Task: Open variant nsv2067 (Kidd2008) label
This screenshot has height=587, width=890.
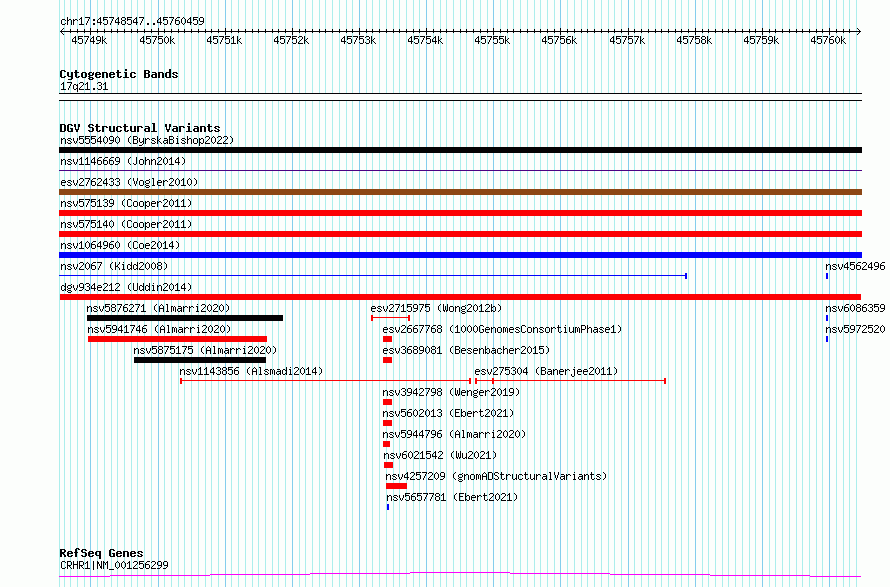Action: (114, 266)
